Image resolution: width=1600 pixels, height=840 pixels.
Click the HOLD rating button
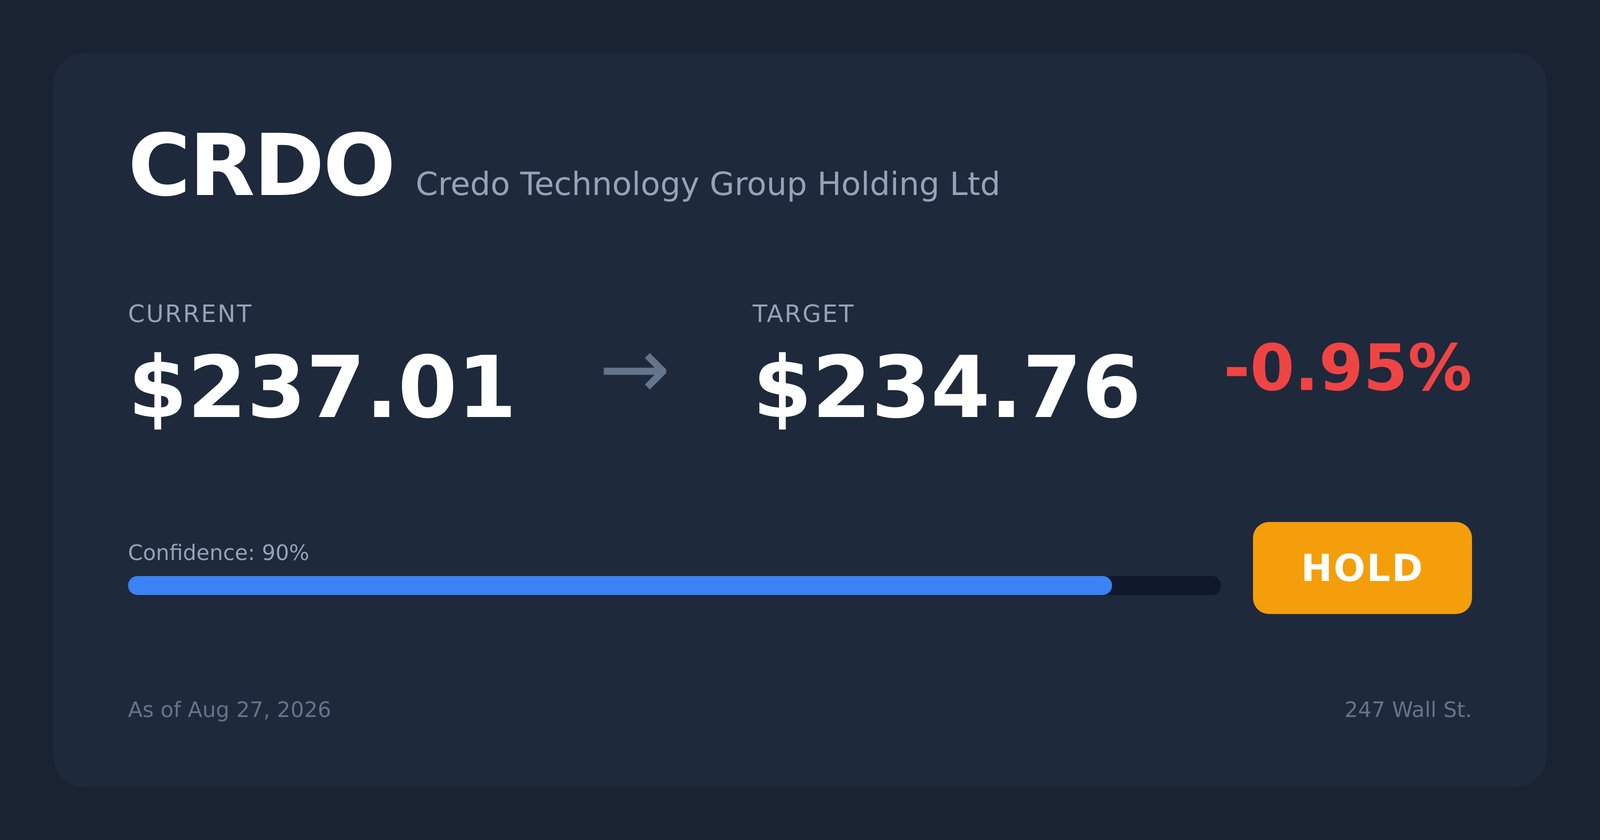tap(1362, 568)
